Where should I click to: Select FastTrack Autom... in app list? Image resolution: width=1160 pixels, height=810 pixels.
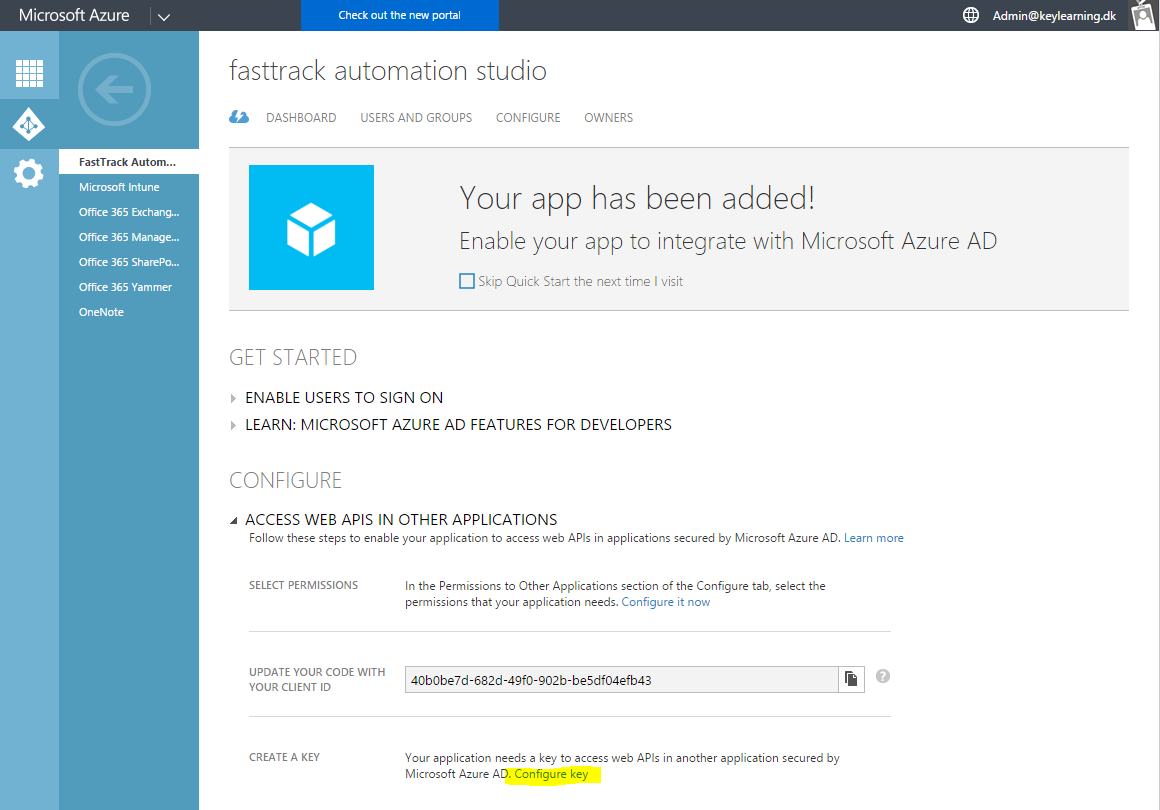(x=129, y=162)
